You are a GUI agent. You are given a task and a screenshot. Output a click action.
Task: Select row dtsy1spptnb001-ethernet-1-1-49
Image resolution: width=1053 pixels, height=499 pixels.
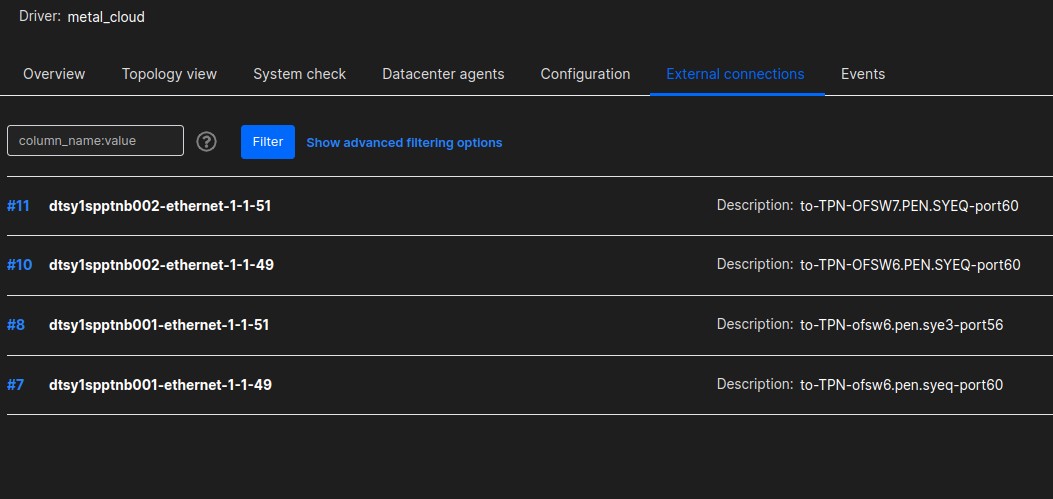[530, 385]
